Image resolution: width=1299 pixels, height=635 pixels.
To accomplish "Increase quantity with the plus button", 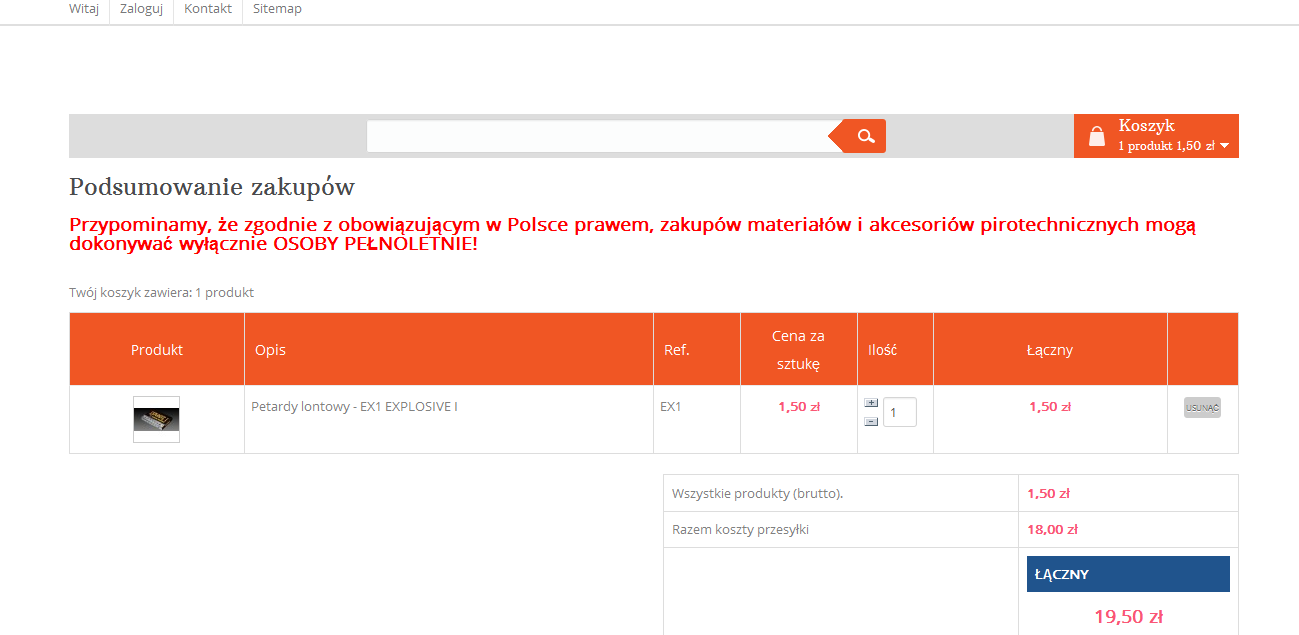I will click(871, 402).
